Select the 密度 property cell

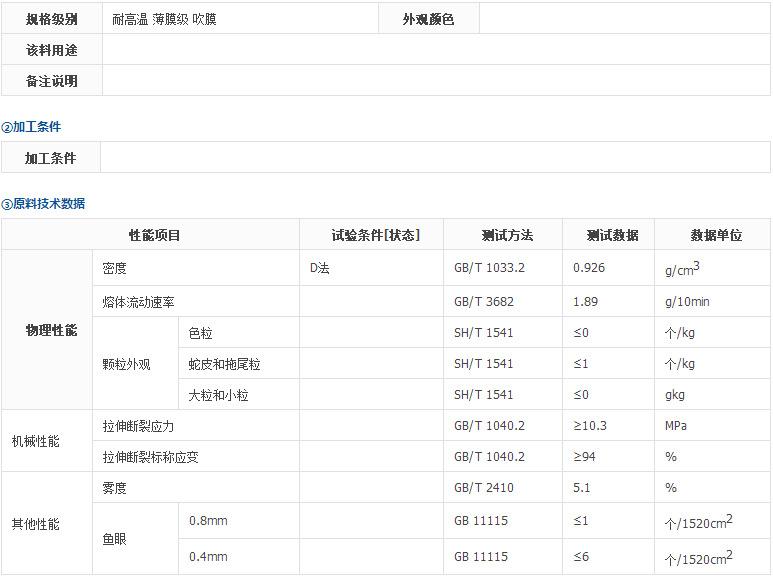click(x=115, y=269)
